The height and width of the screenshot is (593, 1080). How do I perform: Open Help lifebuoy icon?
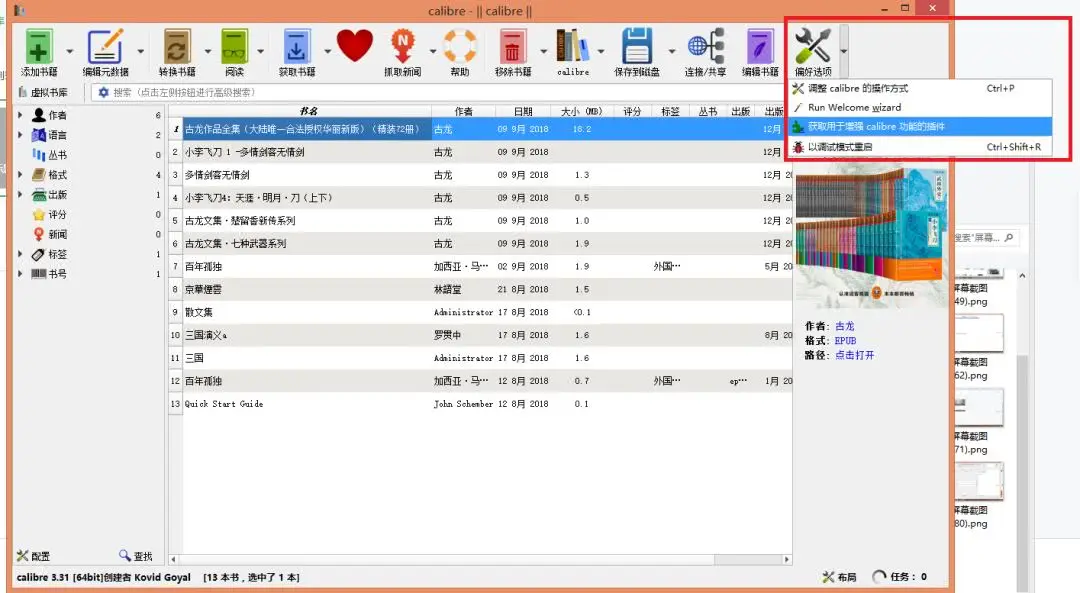pyautogui.click(x=459, y=47)
